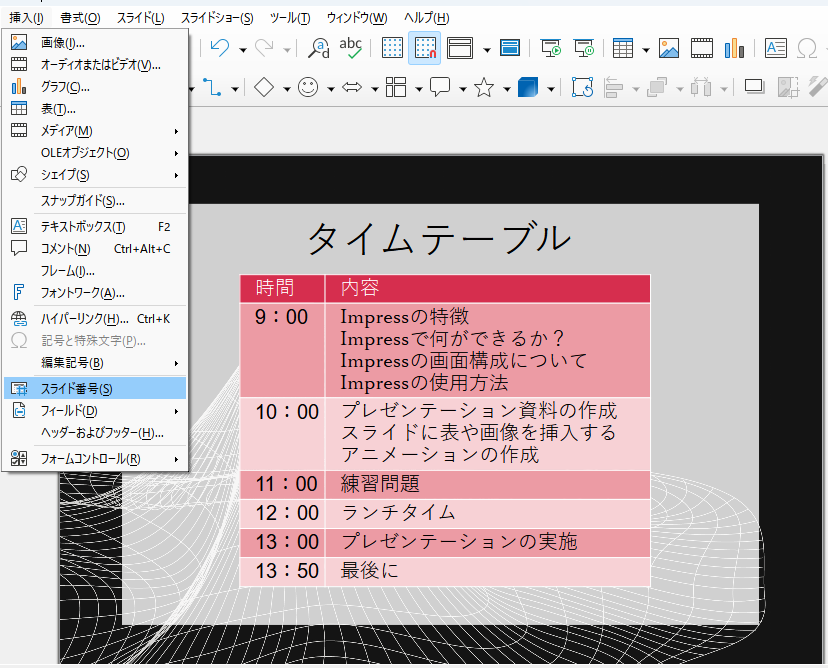Screen dimensions: 828x668
Task: Open dropdown arrow beside Stars tool
Action: [x=507, y=89]
